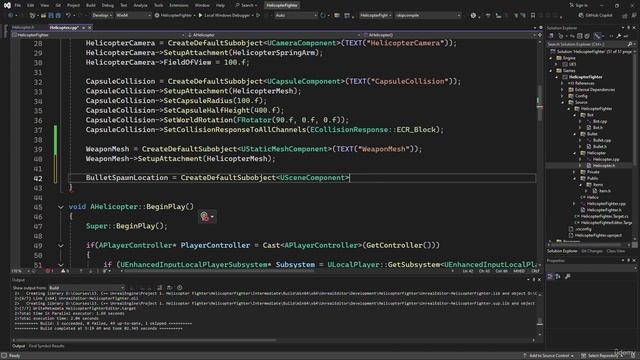Switch to the Helicopter.h tab
This screenshot has height=360, width=640.
(23, 27)
